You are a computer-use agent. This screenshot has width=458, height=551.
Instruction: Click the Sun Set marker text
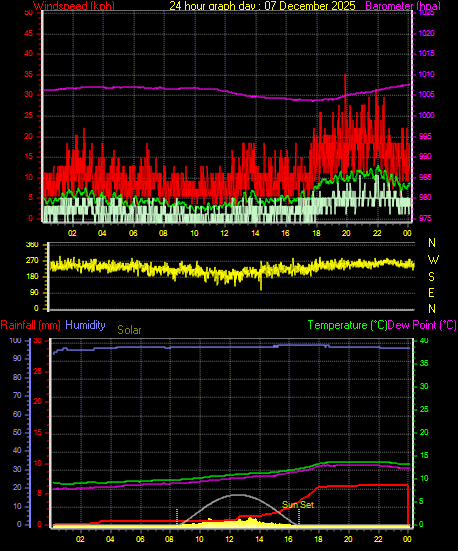coord(298,505)
